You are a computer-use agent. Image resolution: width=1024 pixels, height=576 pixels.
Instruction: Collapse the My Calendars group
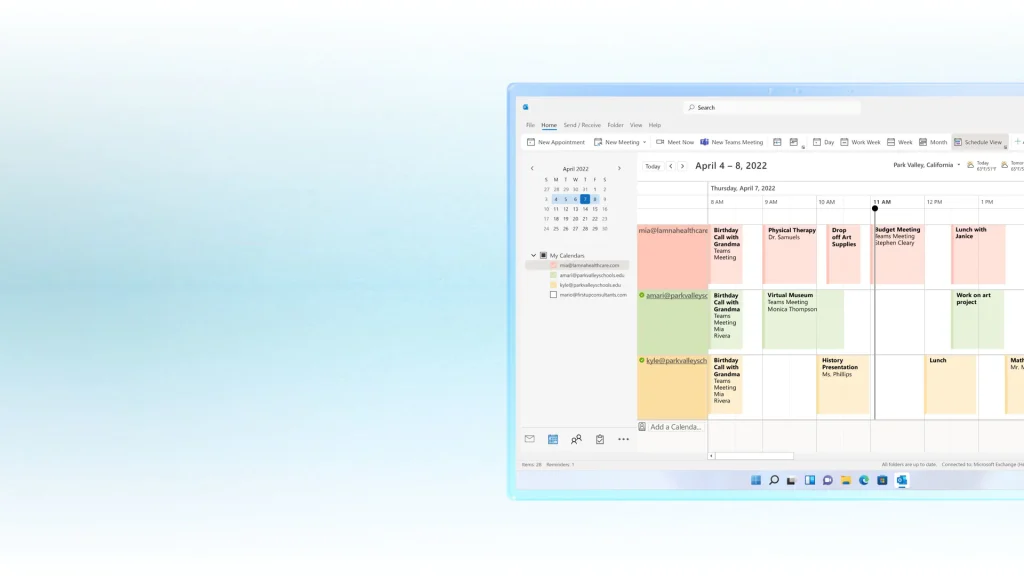533,255
